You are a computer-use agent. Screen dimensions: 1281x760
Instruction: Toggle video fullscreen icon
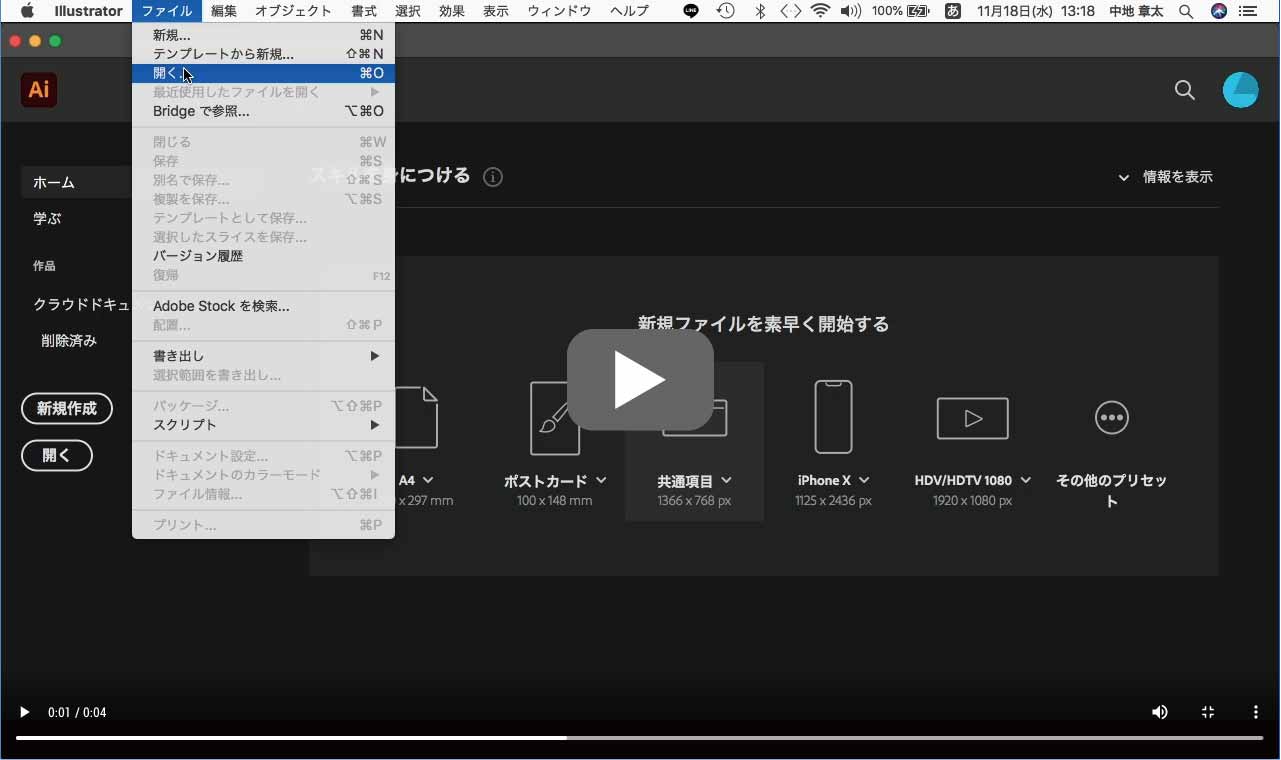(x=1208, y=712)
